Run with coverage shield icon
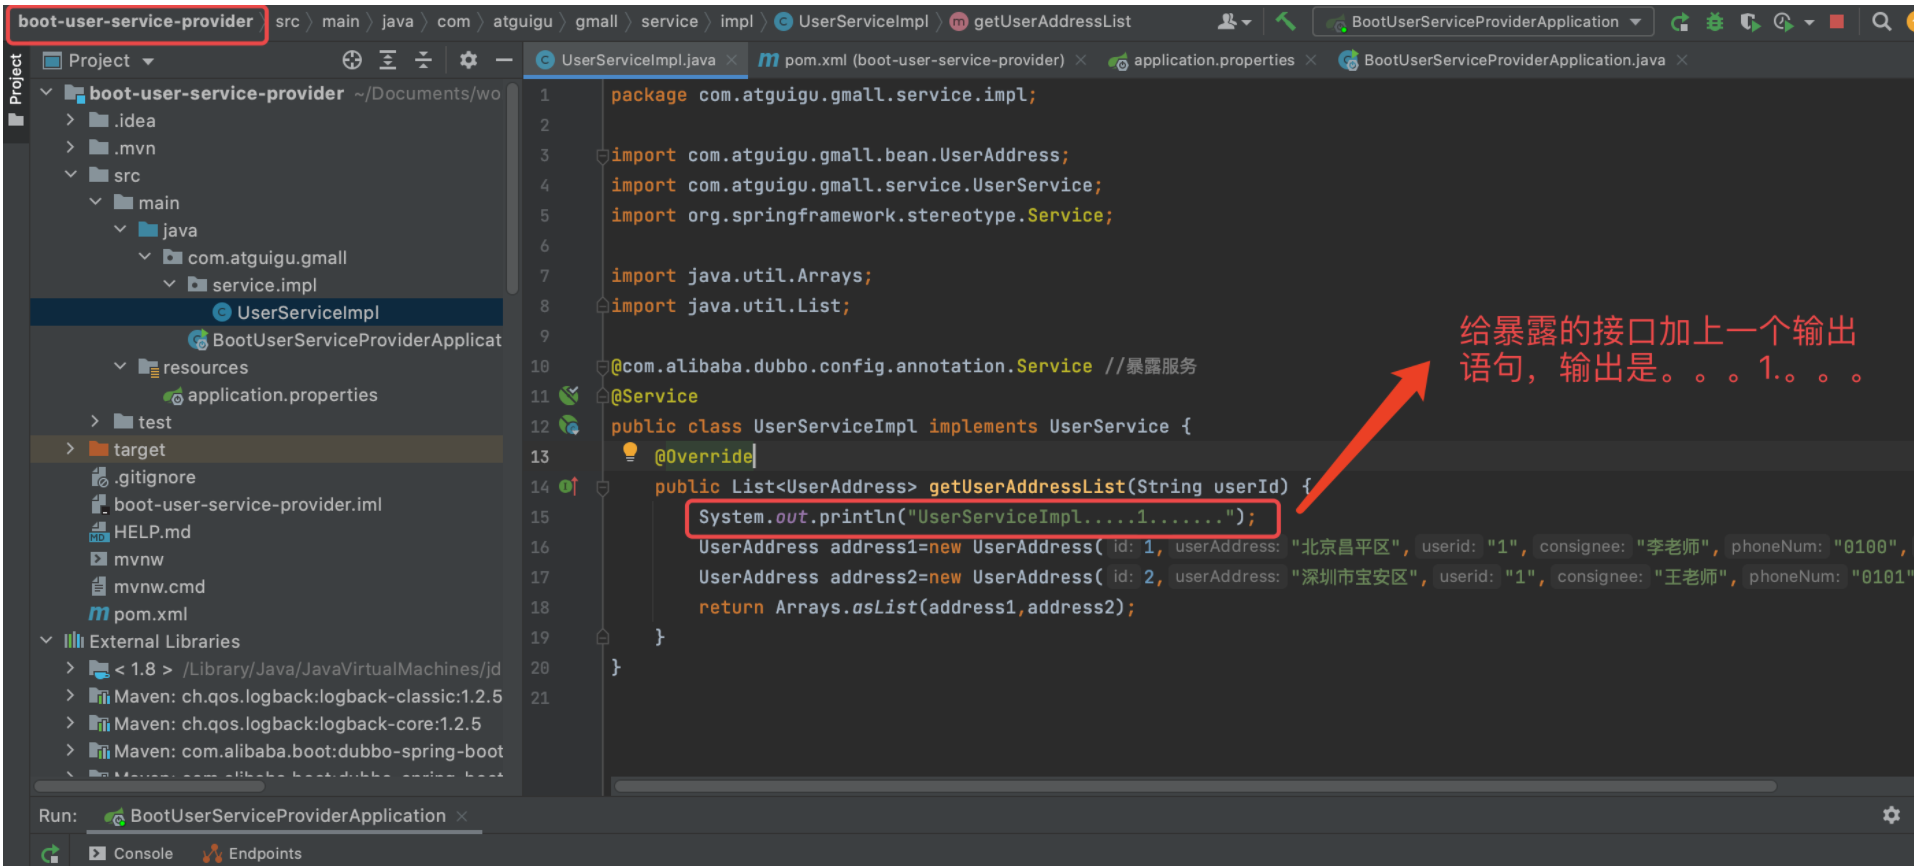This screenshot has height=866, width=1914. tap(1748, 22)
